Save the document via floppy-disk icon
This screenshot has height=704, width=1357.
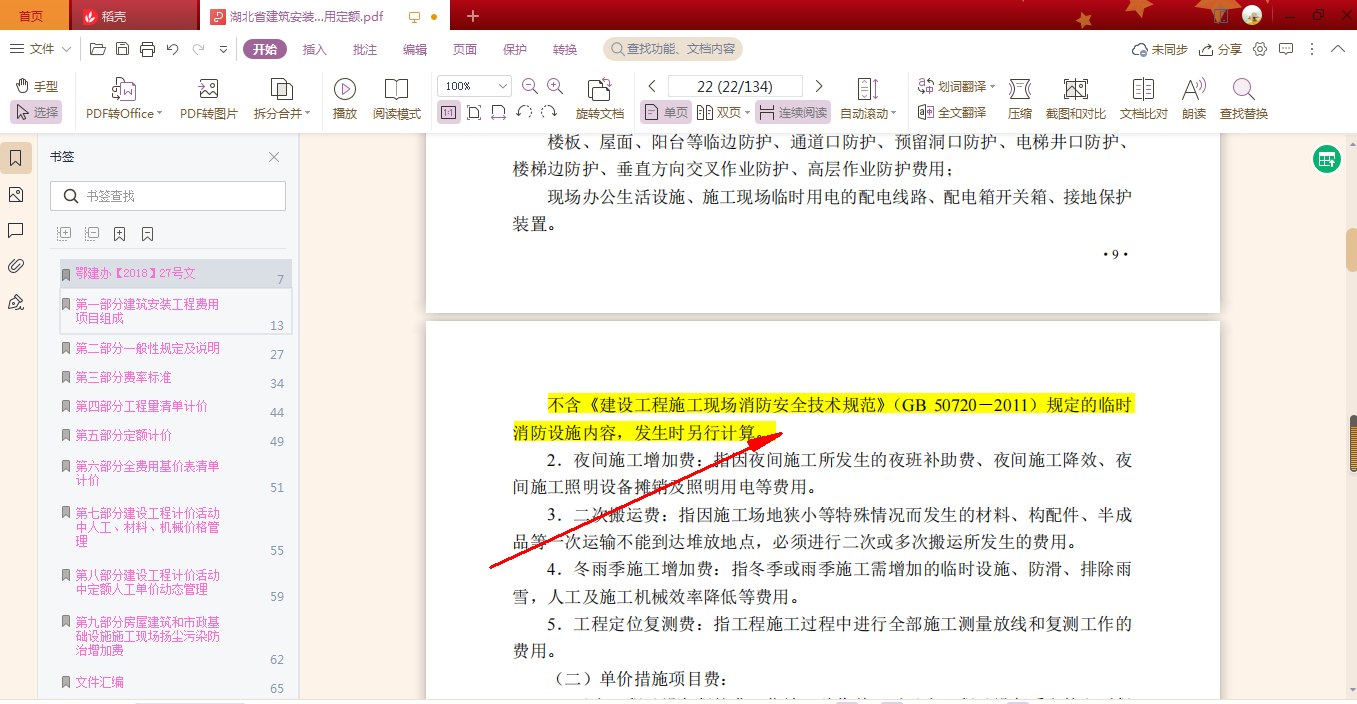(122, 49)
